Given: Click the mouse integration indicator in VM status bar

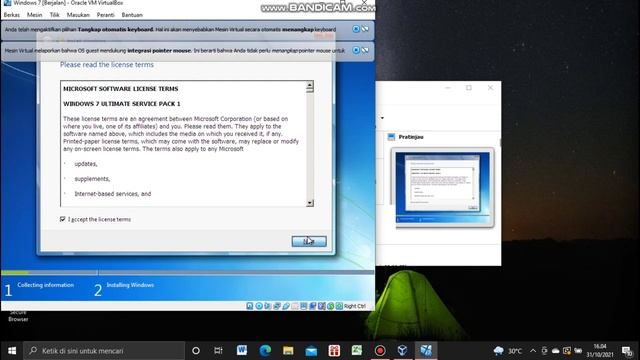Looking at the screenshot, I should [331, 306].
